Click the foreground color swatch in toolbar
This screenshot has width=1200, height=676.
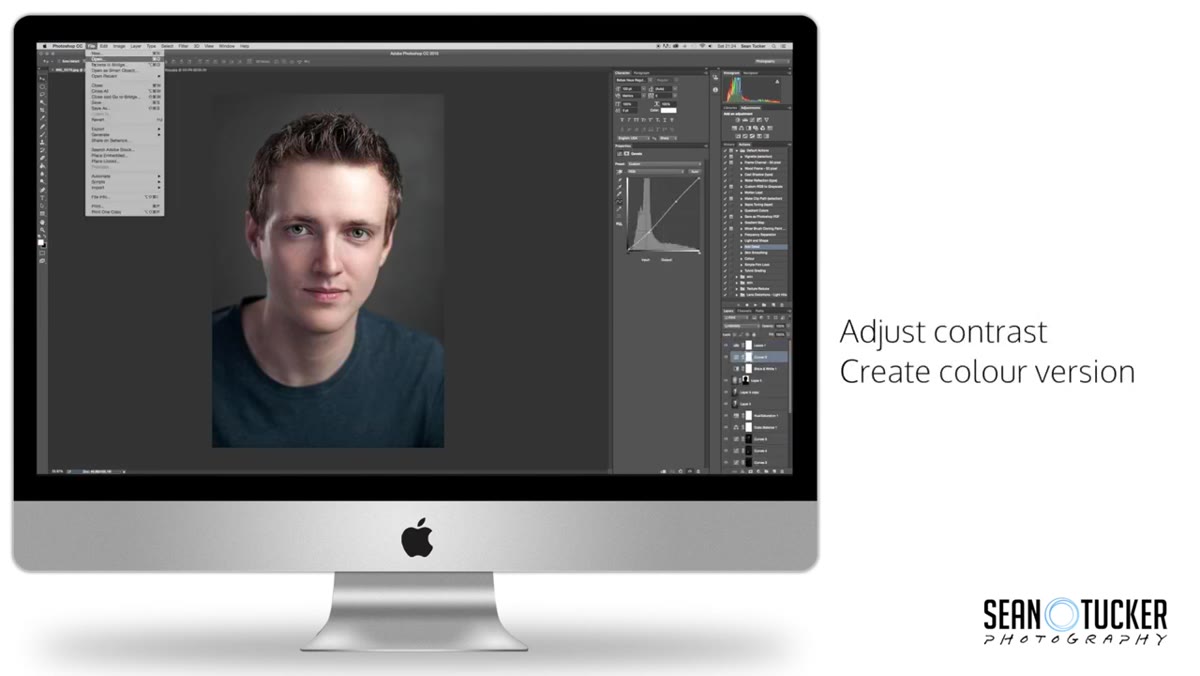[41, 242]
